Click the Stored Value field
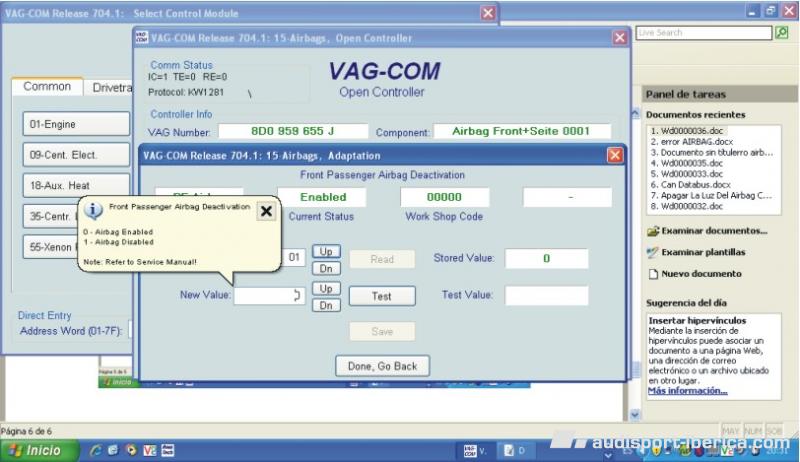This screenshot has height=462, width=800. 546,259
